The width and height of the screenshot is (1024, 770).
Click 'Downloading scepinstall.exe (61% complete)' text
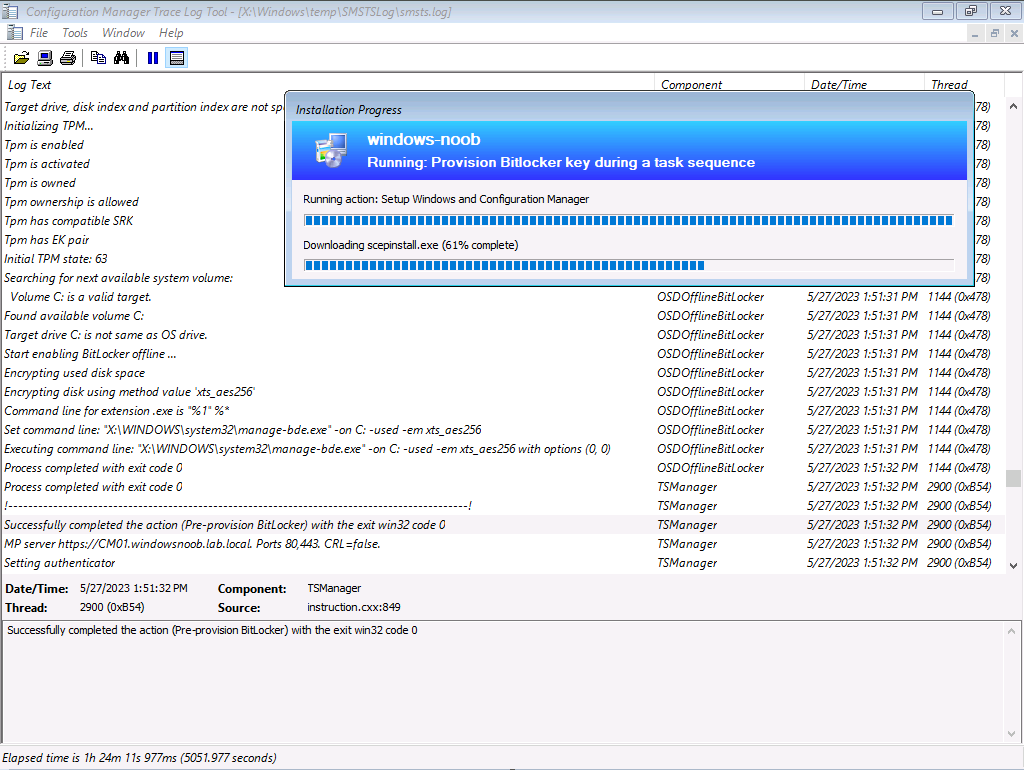point(411,245)
